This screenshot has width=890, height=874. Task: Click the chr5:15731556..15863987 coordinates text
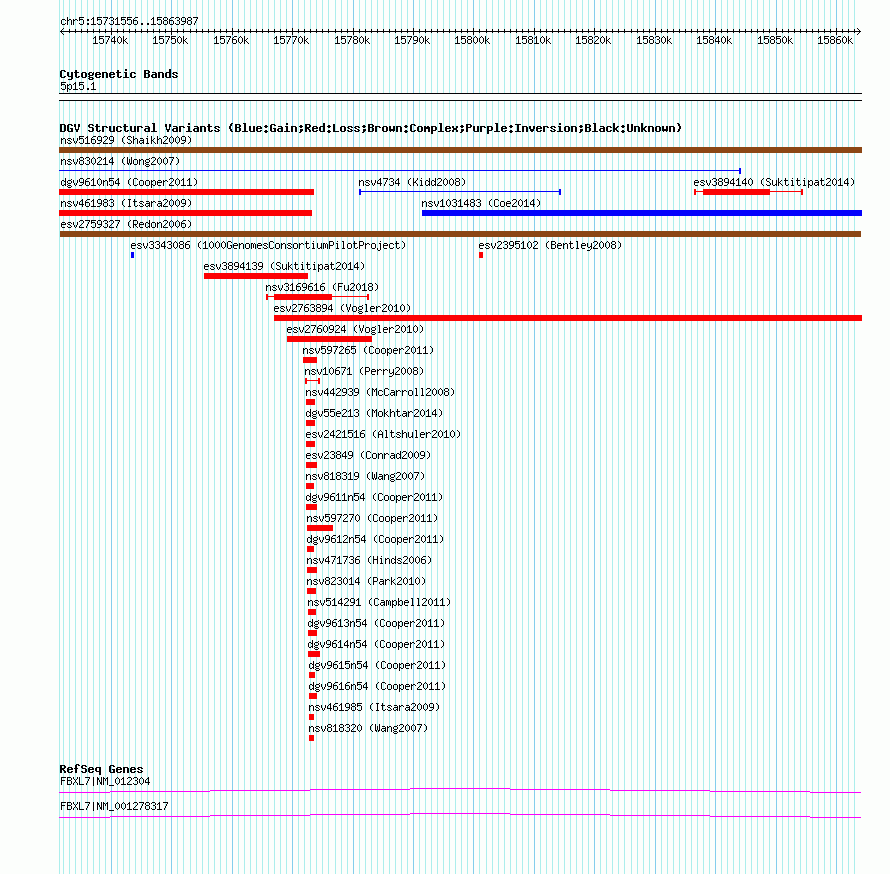(x=129, y=22)
